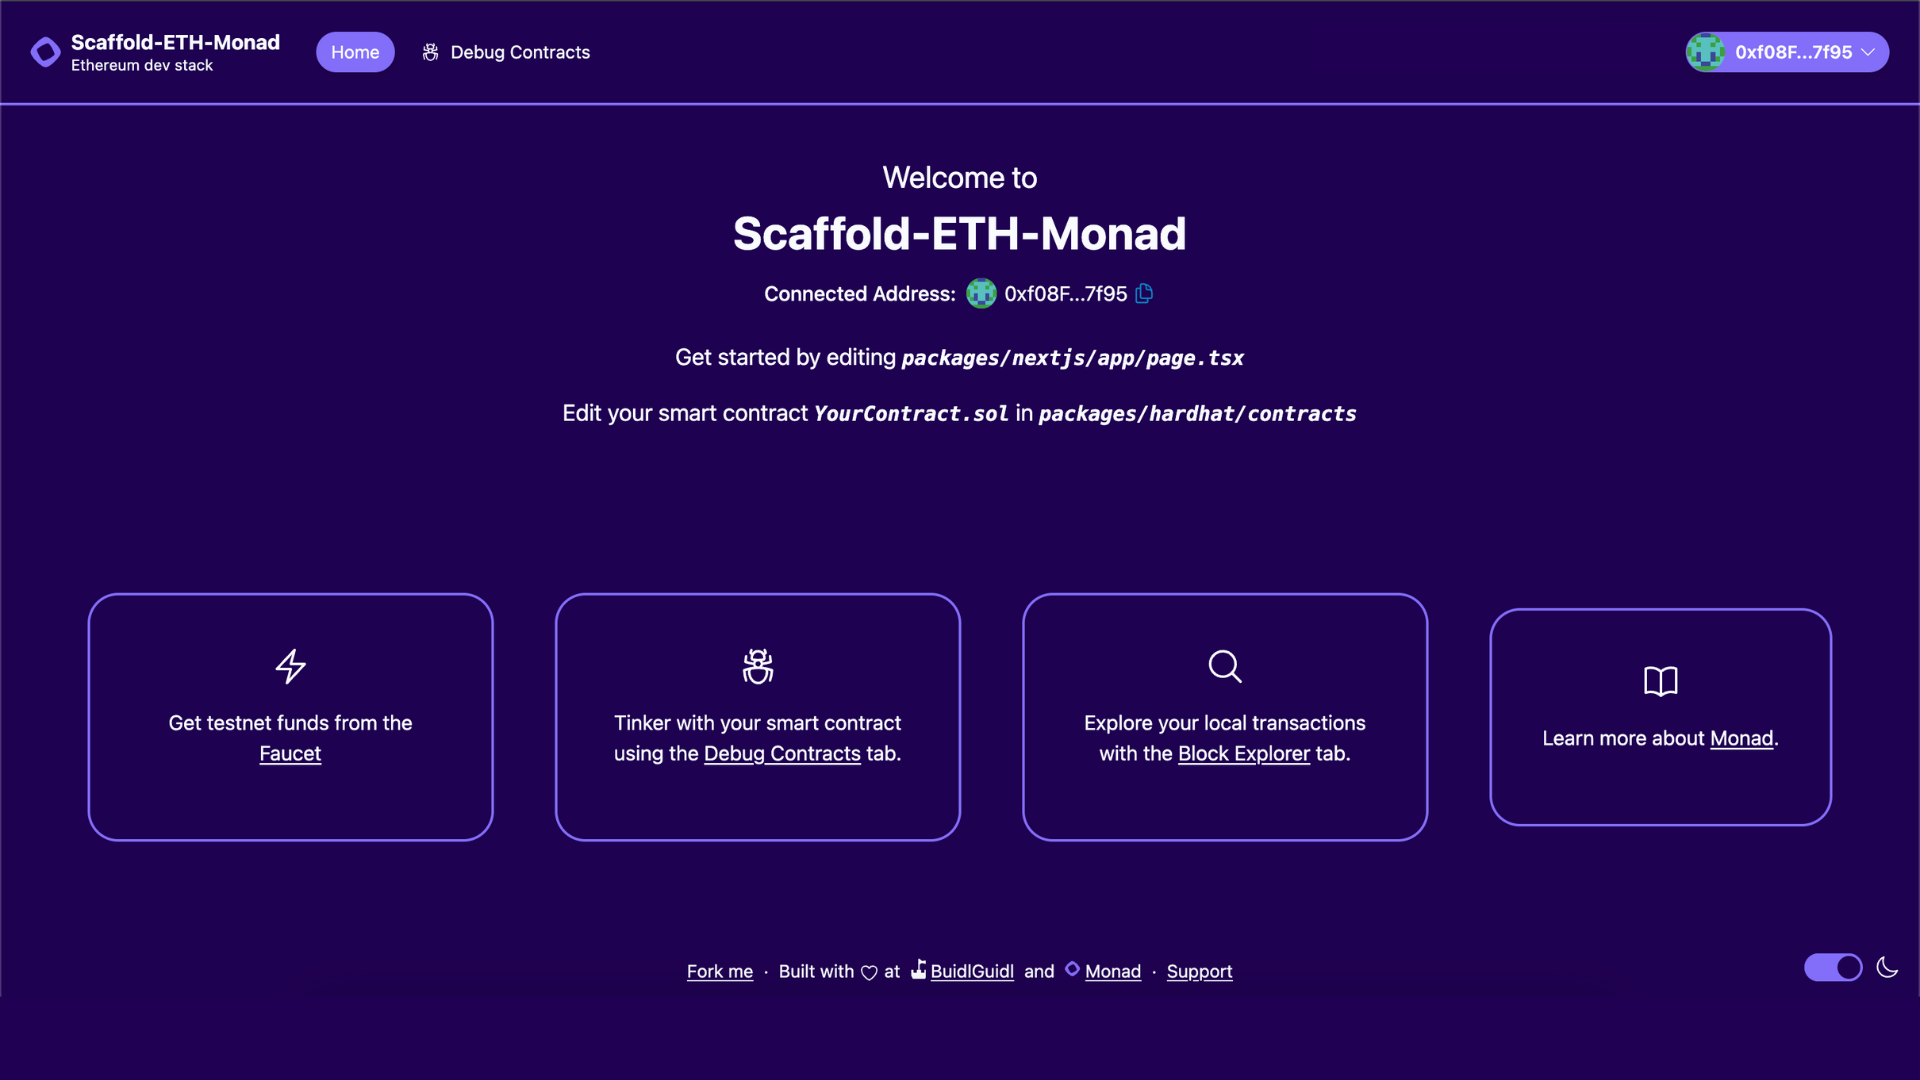Open the Debug Contracts tab
Viewport: 1920px width, 1080px height.
pyautogui.click(x=520, y=51)
